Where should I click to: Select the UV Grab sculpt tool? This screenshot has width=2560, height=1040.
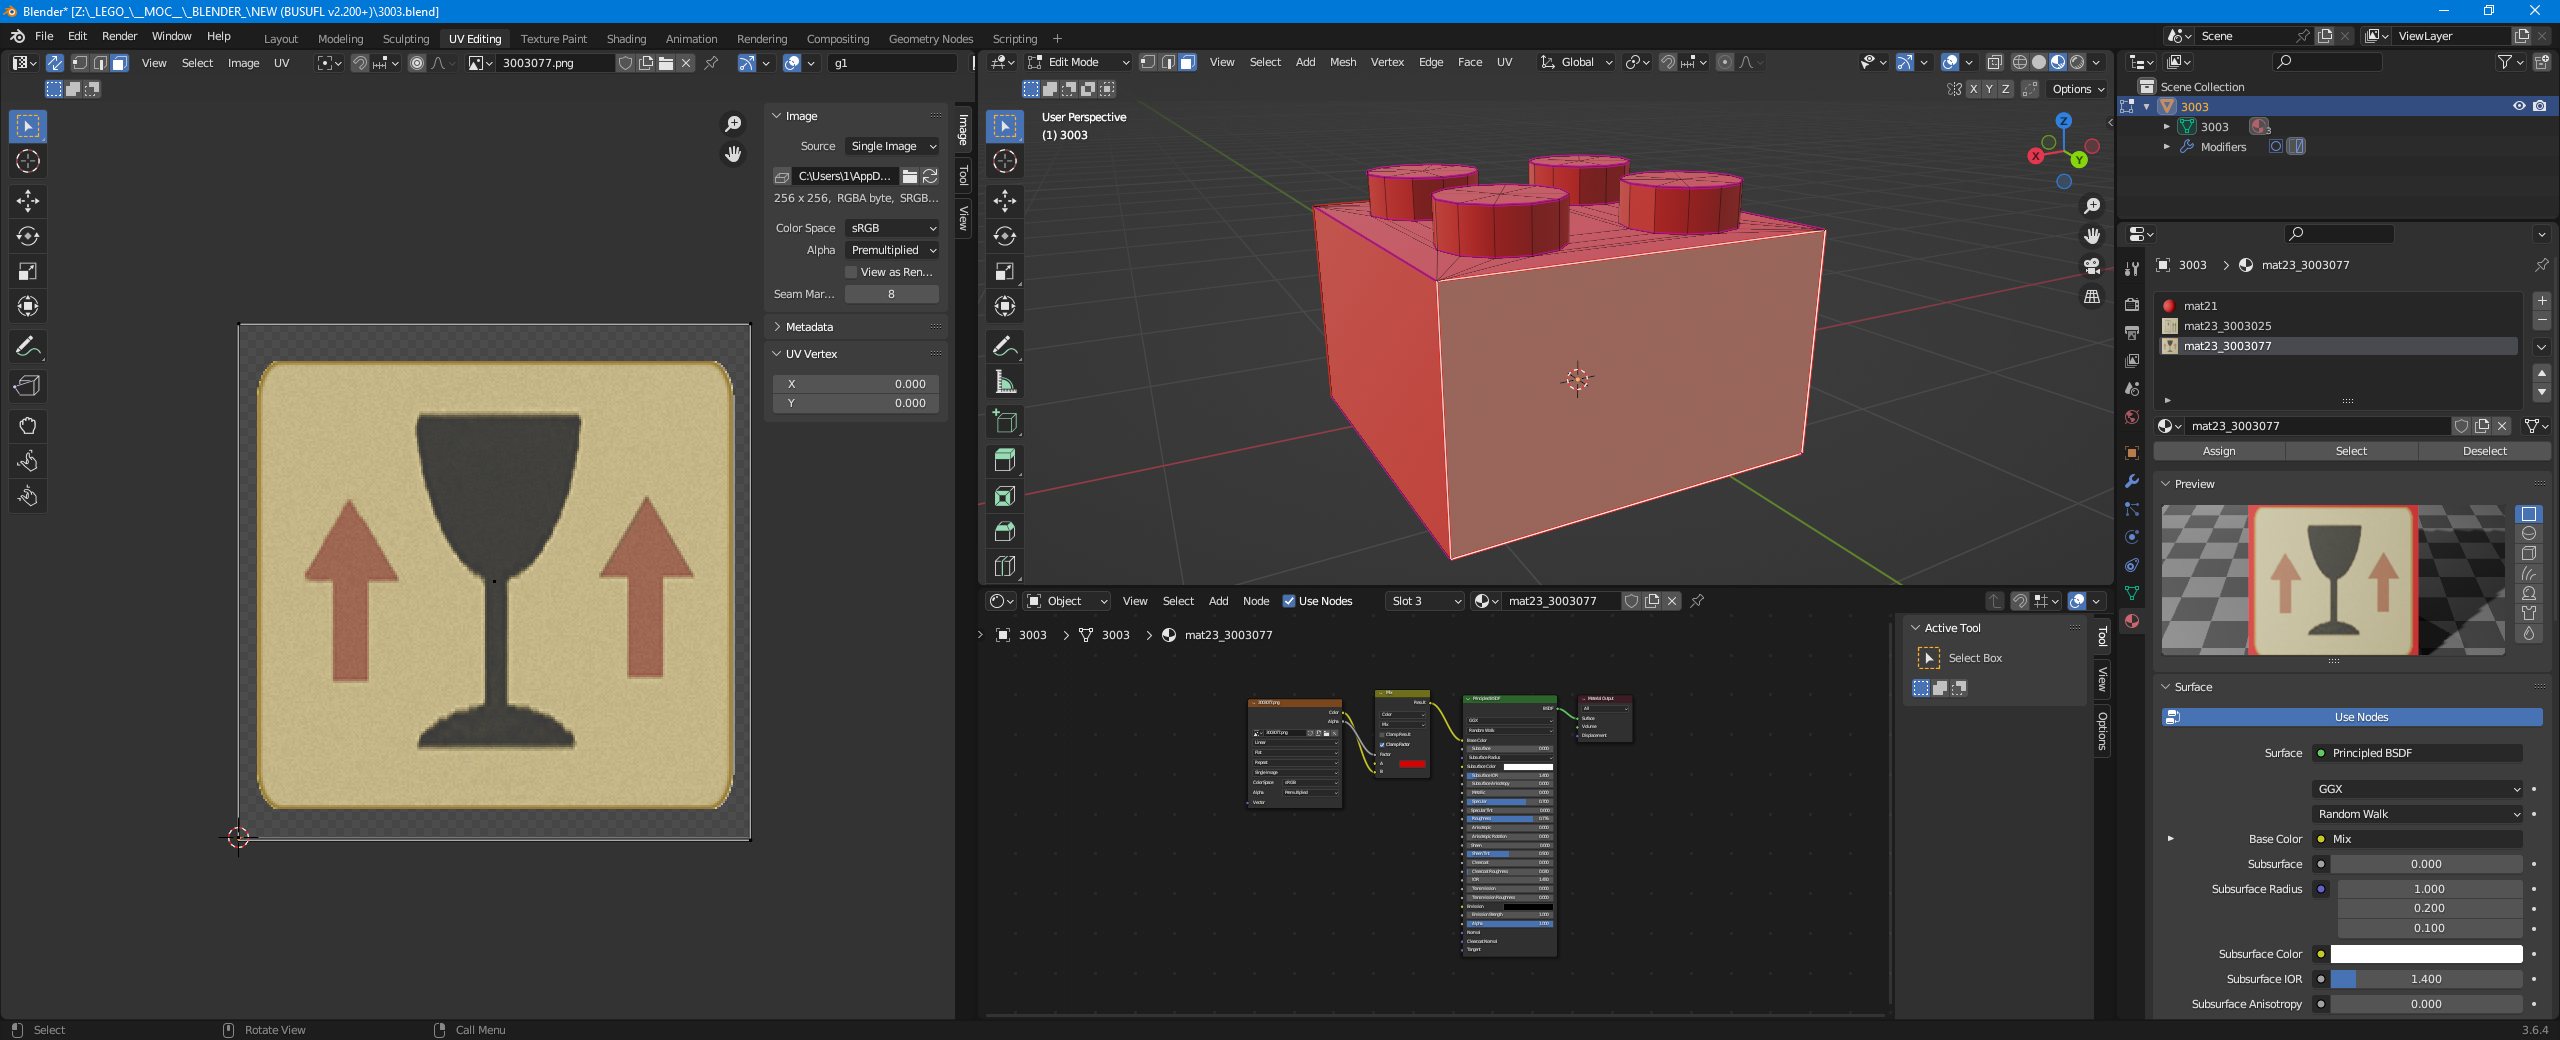(28, 426)
